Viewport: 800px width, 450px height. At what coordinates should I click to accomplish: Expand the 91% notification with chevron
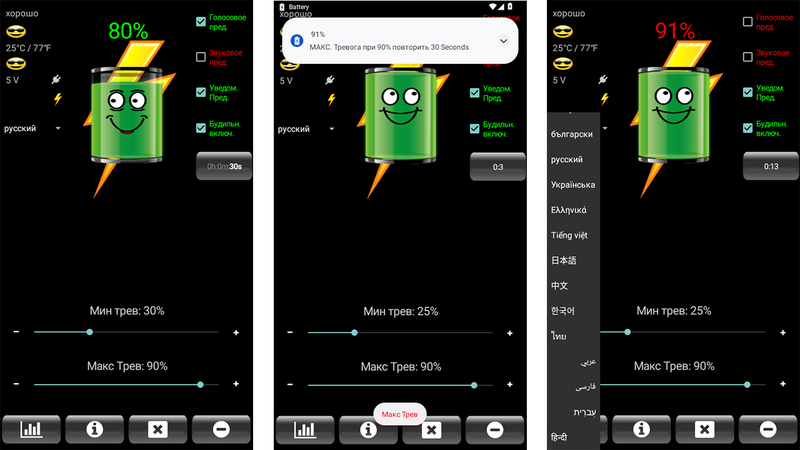[503, 40]
